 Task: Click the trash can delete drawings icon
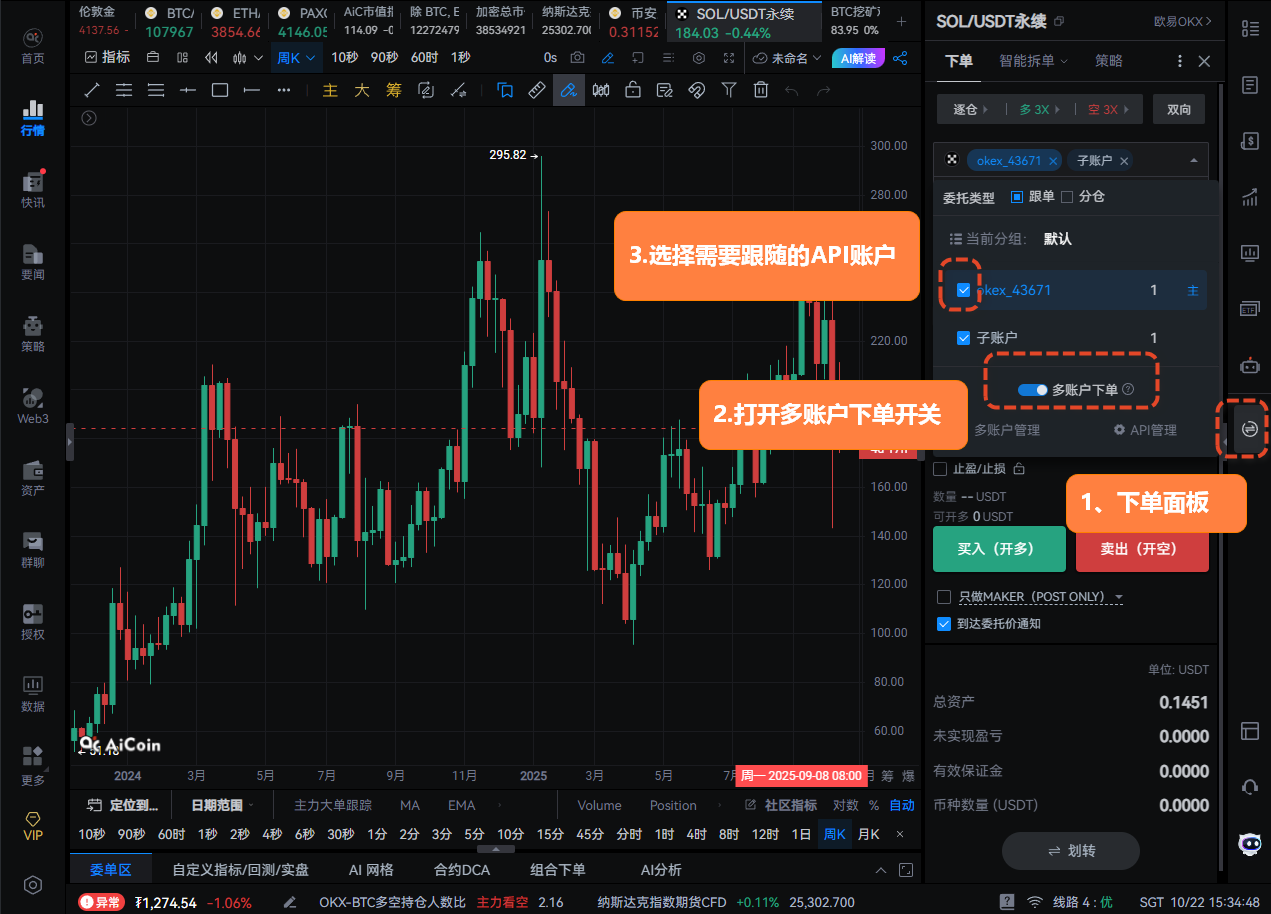[x=761, y=90]
